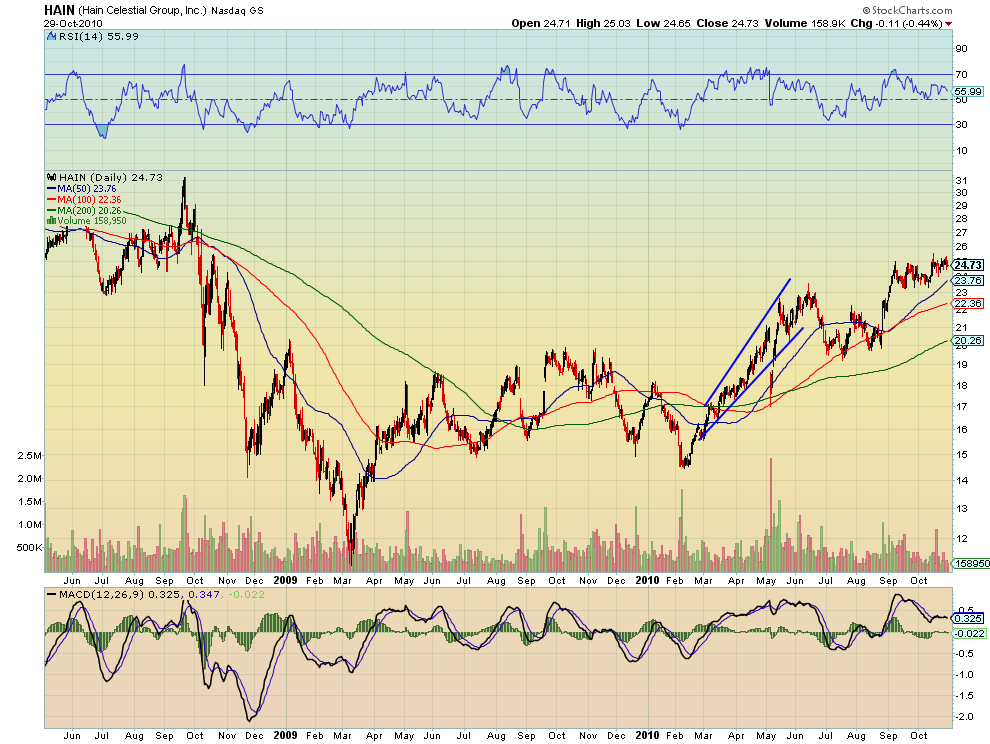This screenshot has width=990, height=744.
Task: Click the volume bars icon in legend
Action: (51, 221)
